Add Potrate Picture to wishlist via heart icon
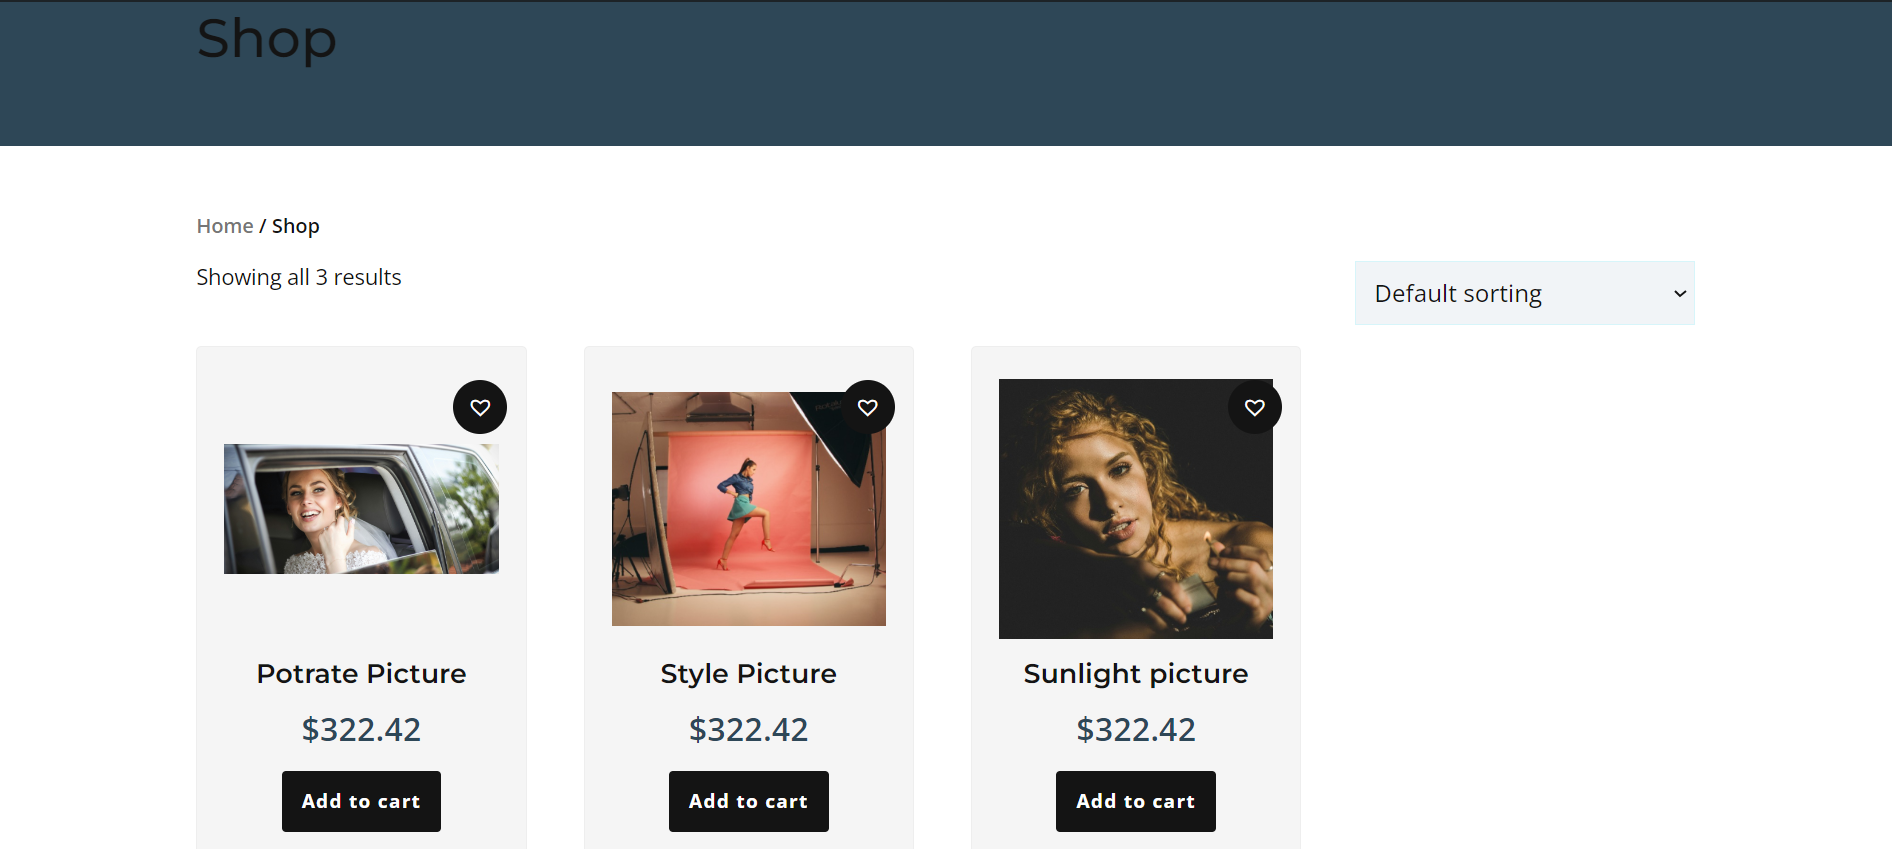Image resolution: width=1892 pixels, height=849 pixels. 480,407
